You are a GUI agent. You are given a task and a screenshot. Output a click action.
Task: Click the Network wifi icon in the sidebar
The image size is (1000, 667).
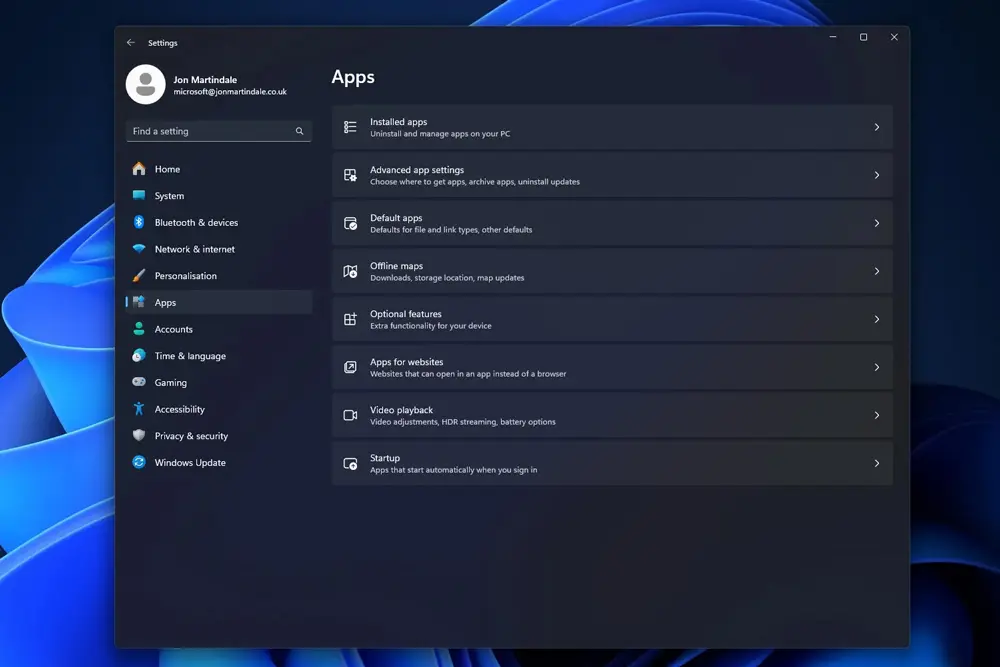click(x=139, y=249)
